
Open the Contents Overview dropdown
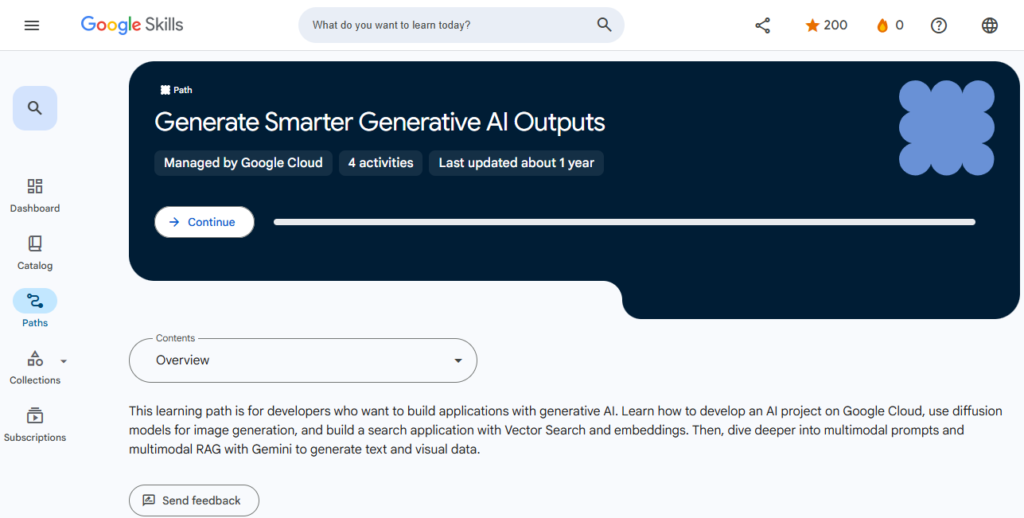(303, 360)
